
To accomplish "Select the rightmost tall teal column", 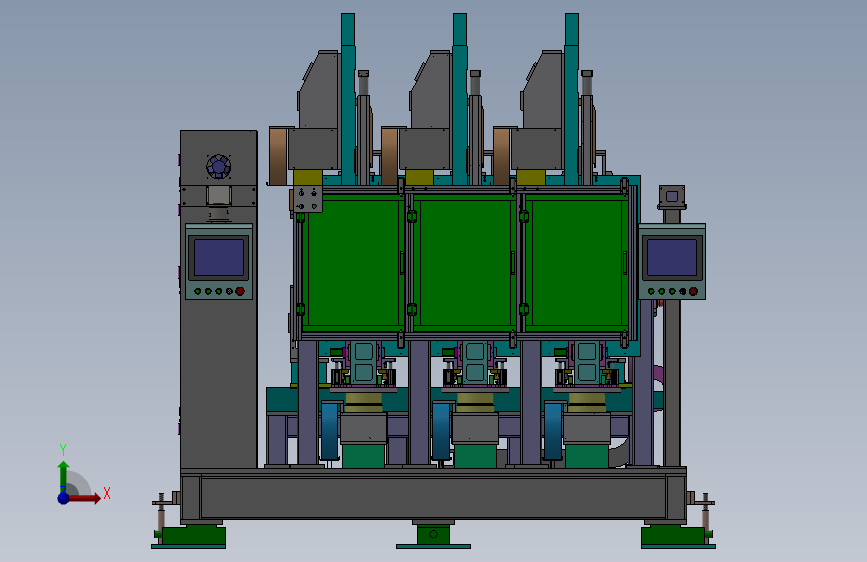I will tap(572, 100).
